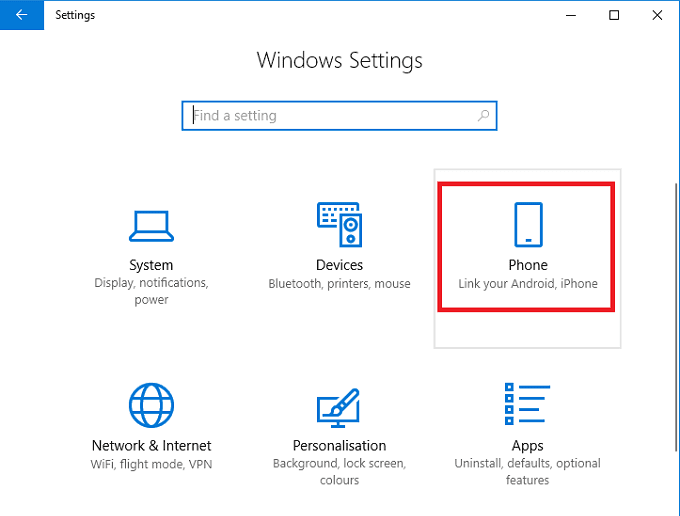
Task: Click "Bluetooth, printers, mouse" description
Action: tap(339, 284)
